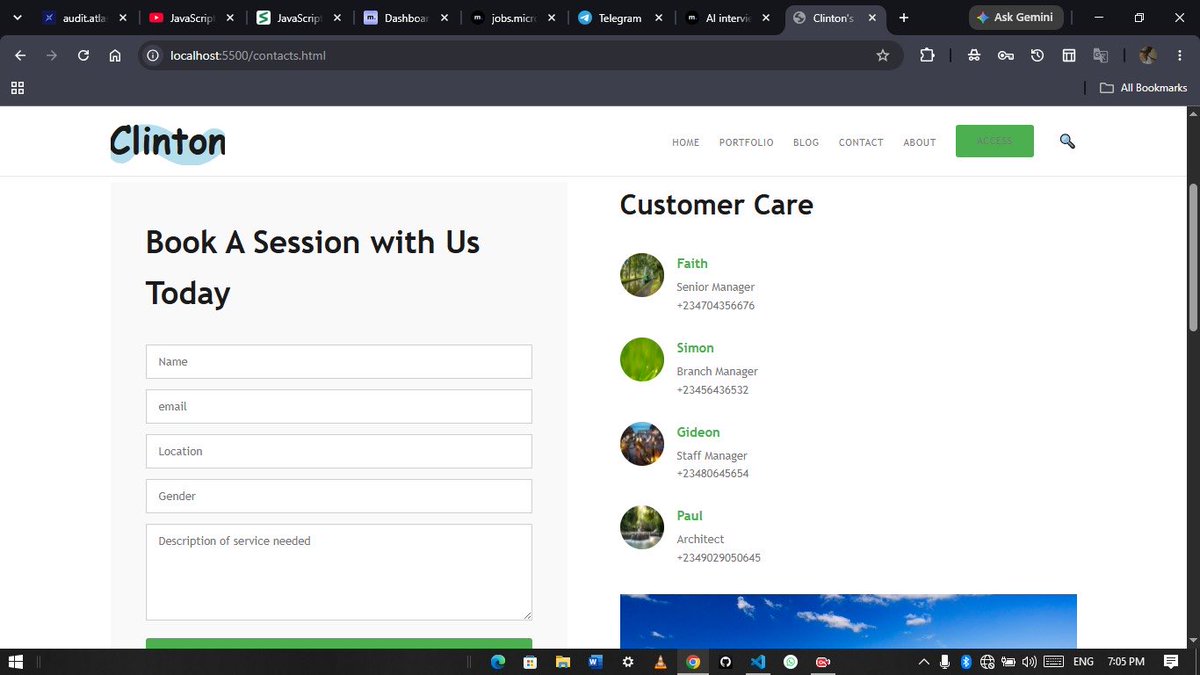Open Microsoft Word from the taskbar
The height and width of the screenshot is (675, 1200).
[596, 662]
